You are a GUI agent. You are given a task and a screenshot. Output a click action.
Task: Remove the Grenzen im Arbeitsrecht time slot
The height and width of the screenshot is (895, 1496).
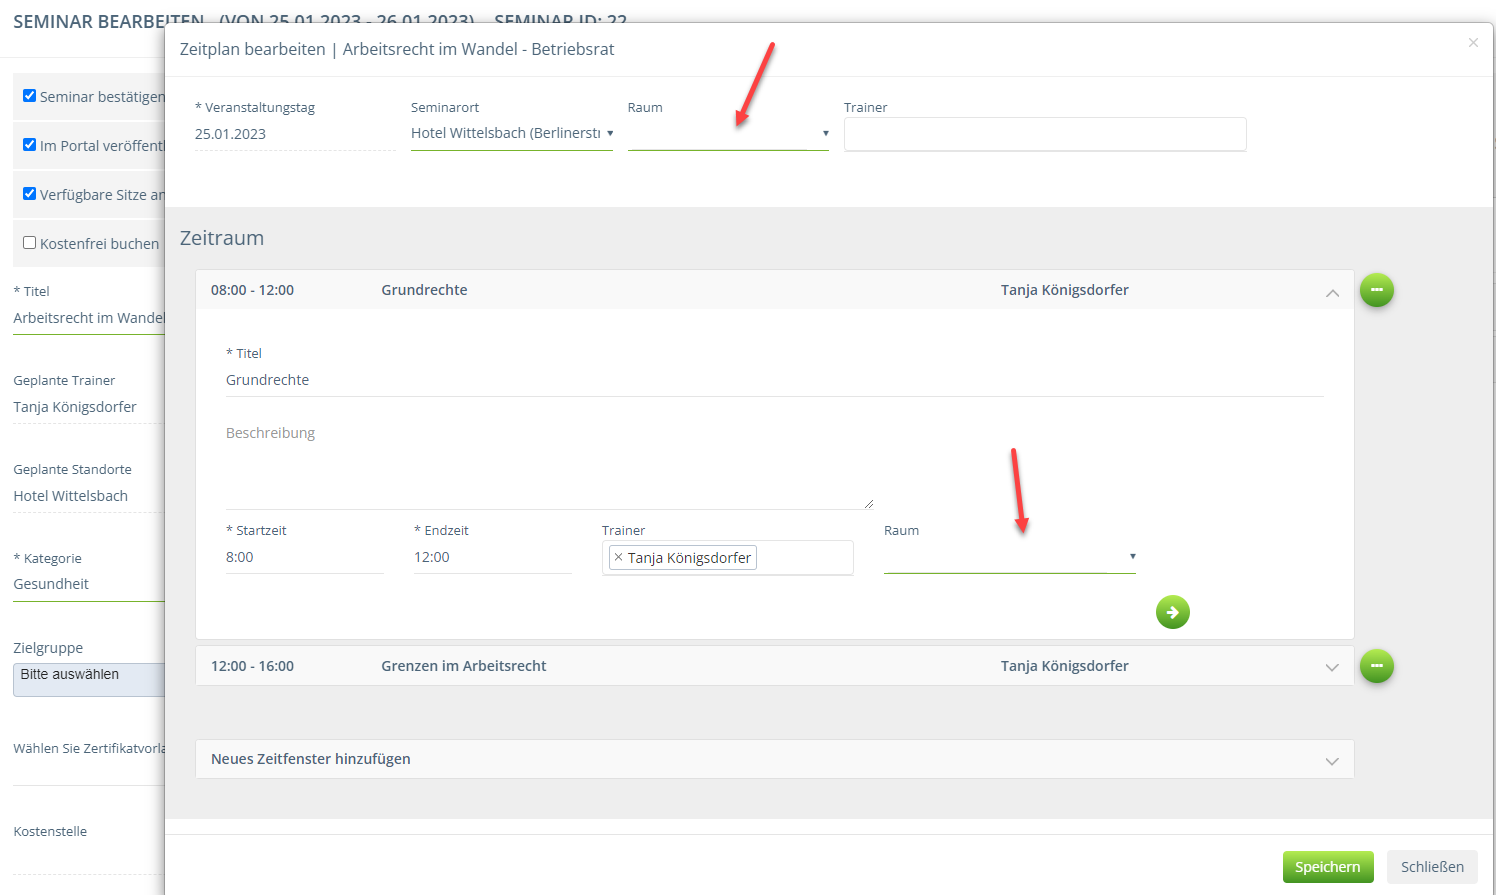pos(1376,666)
